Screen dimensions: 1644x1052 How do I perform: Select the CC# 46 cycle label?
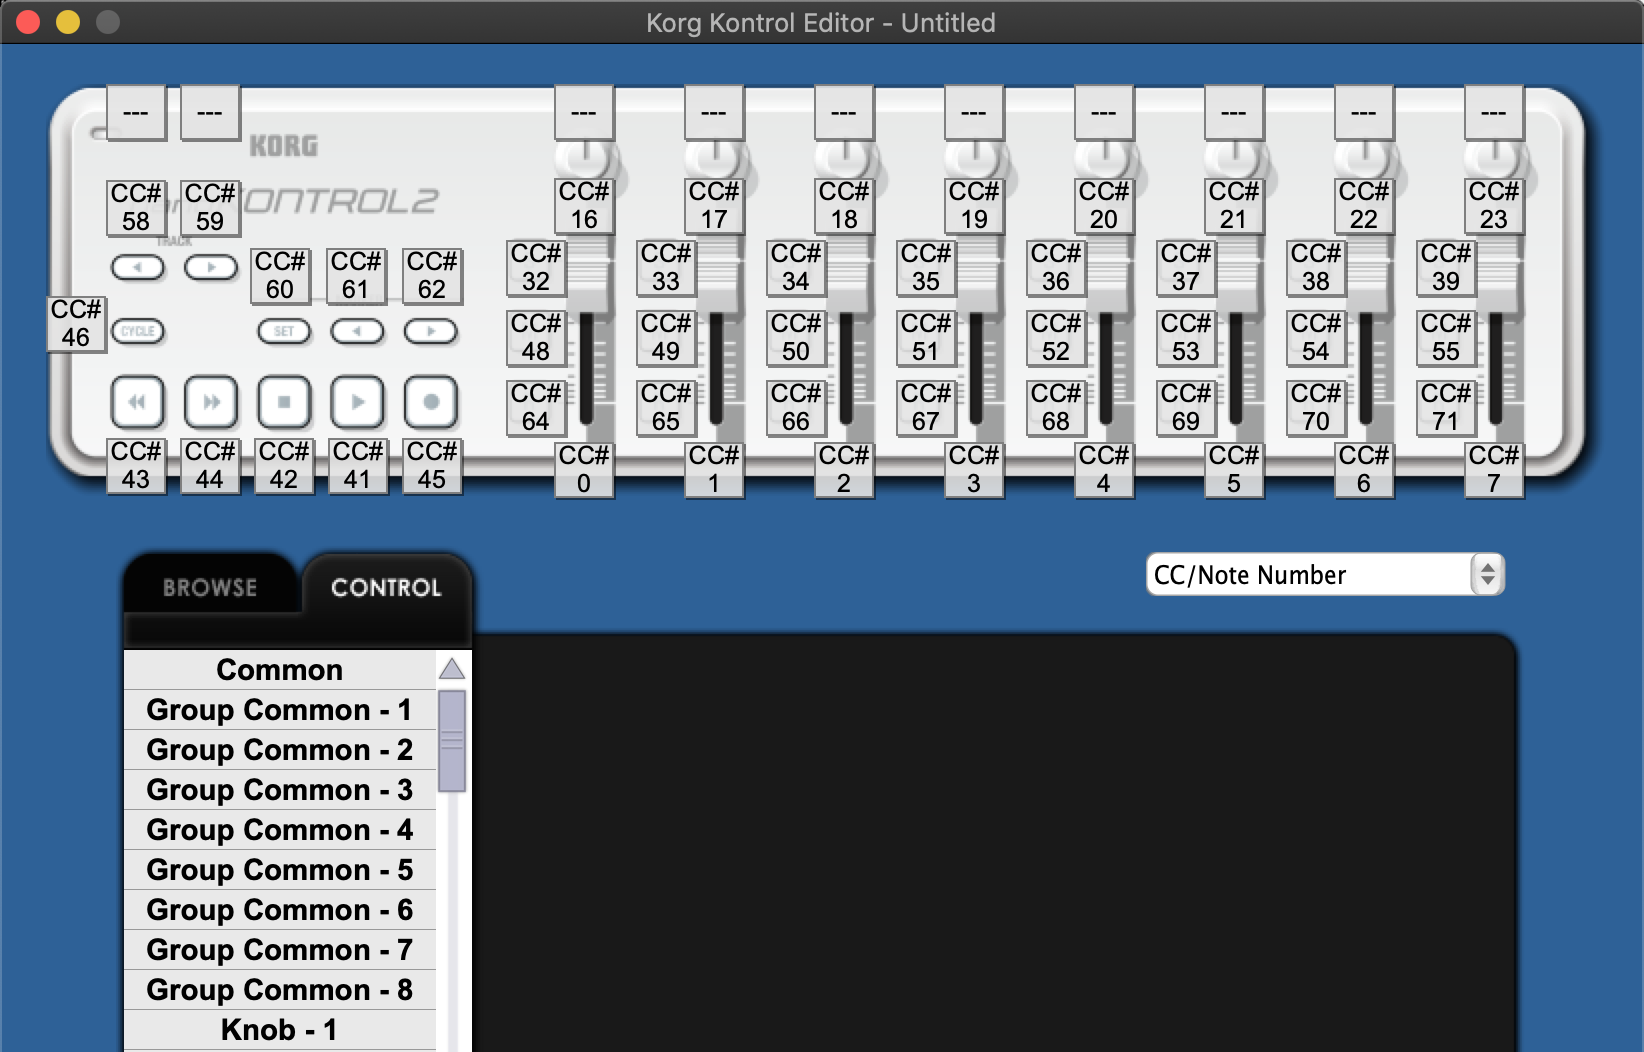(76, 324)
